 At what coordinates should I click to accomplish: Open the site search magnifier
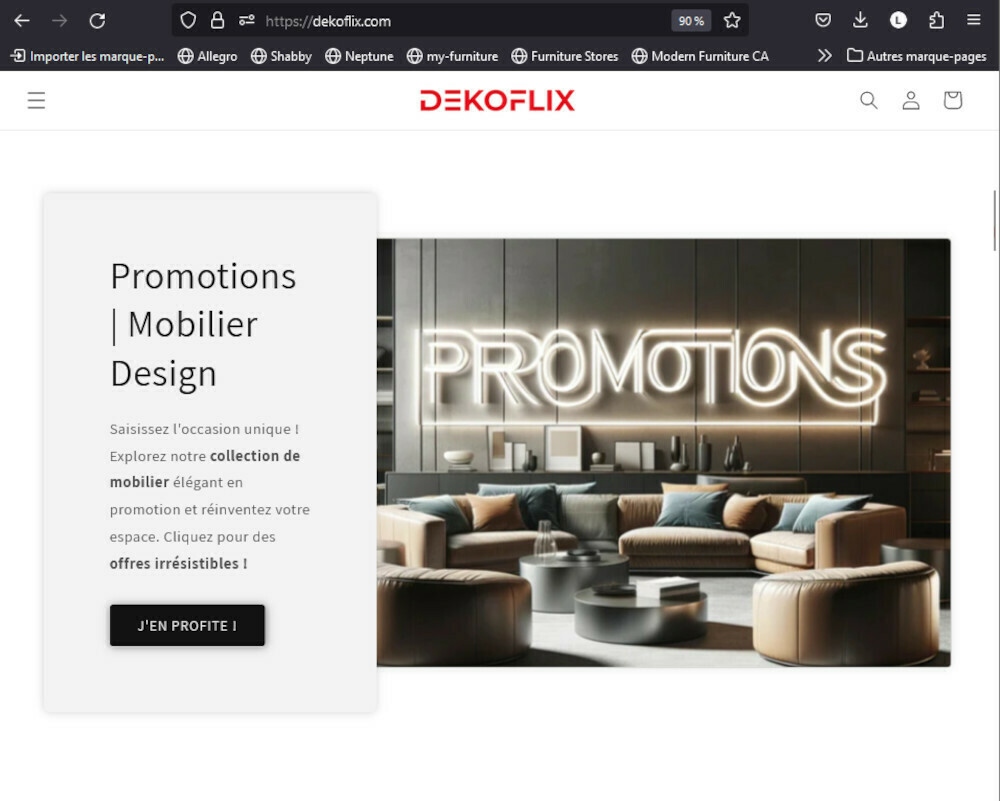pyautogui.click(x=869, y=100)
